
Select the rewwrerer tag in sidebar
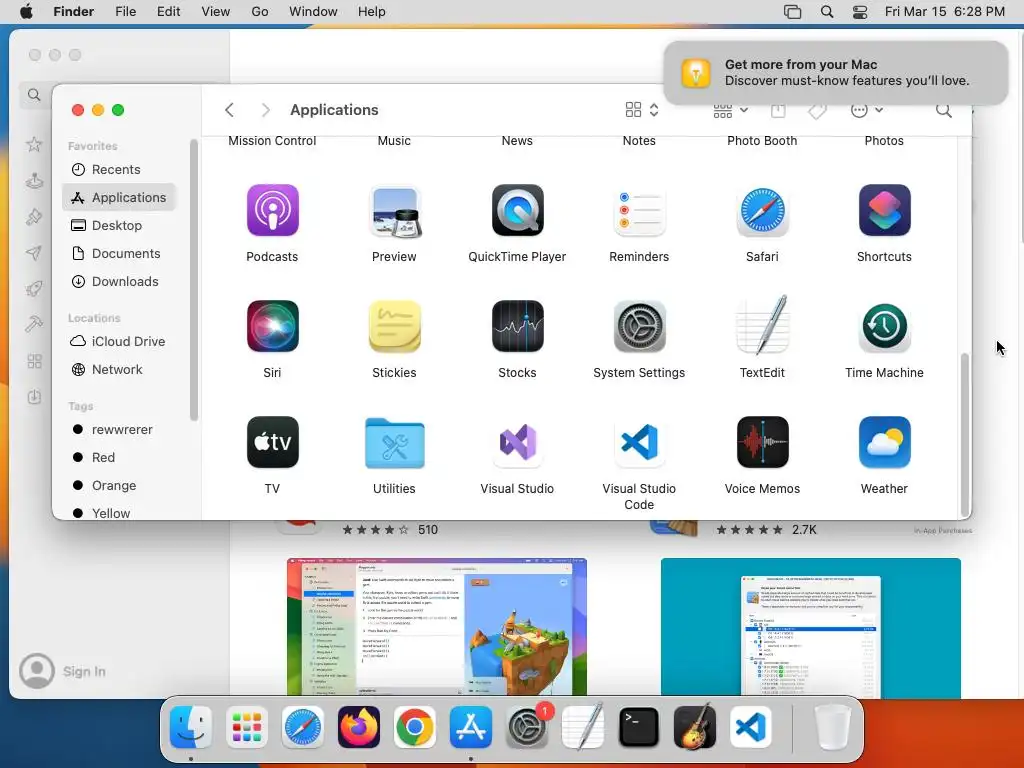pyautogui.click(x=120, y=430)
